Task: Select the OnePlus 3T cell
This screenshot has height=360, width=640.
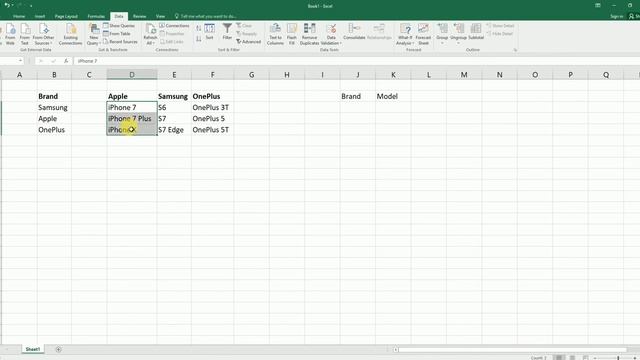Action: tap(212, 107)
